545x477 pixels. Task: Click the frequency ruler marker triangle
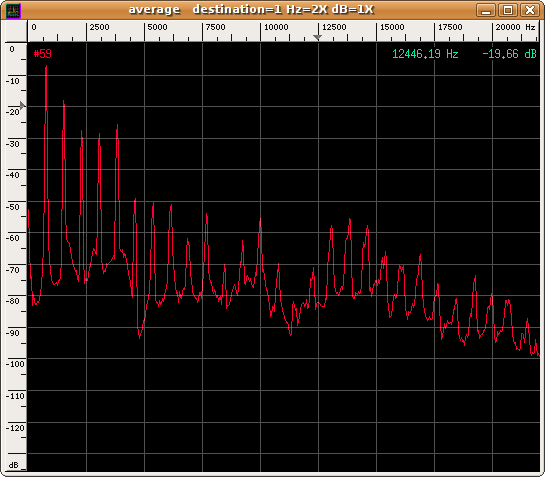click(317, 37)
